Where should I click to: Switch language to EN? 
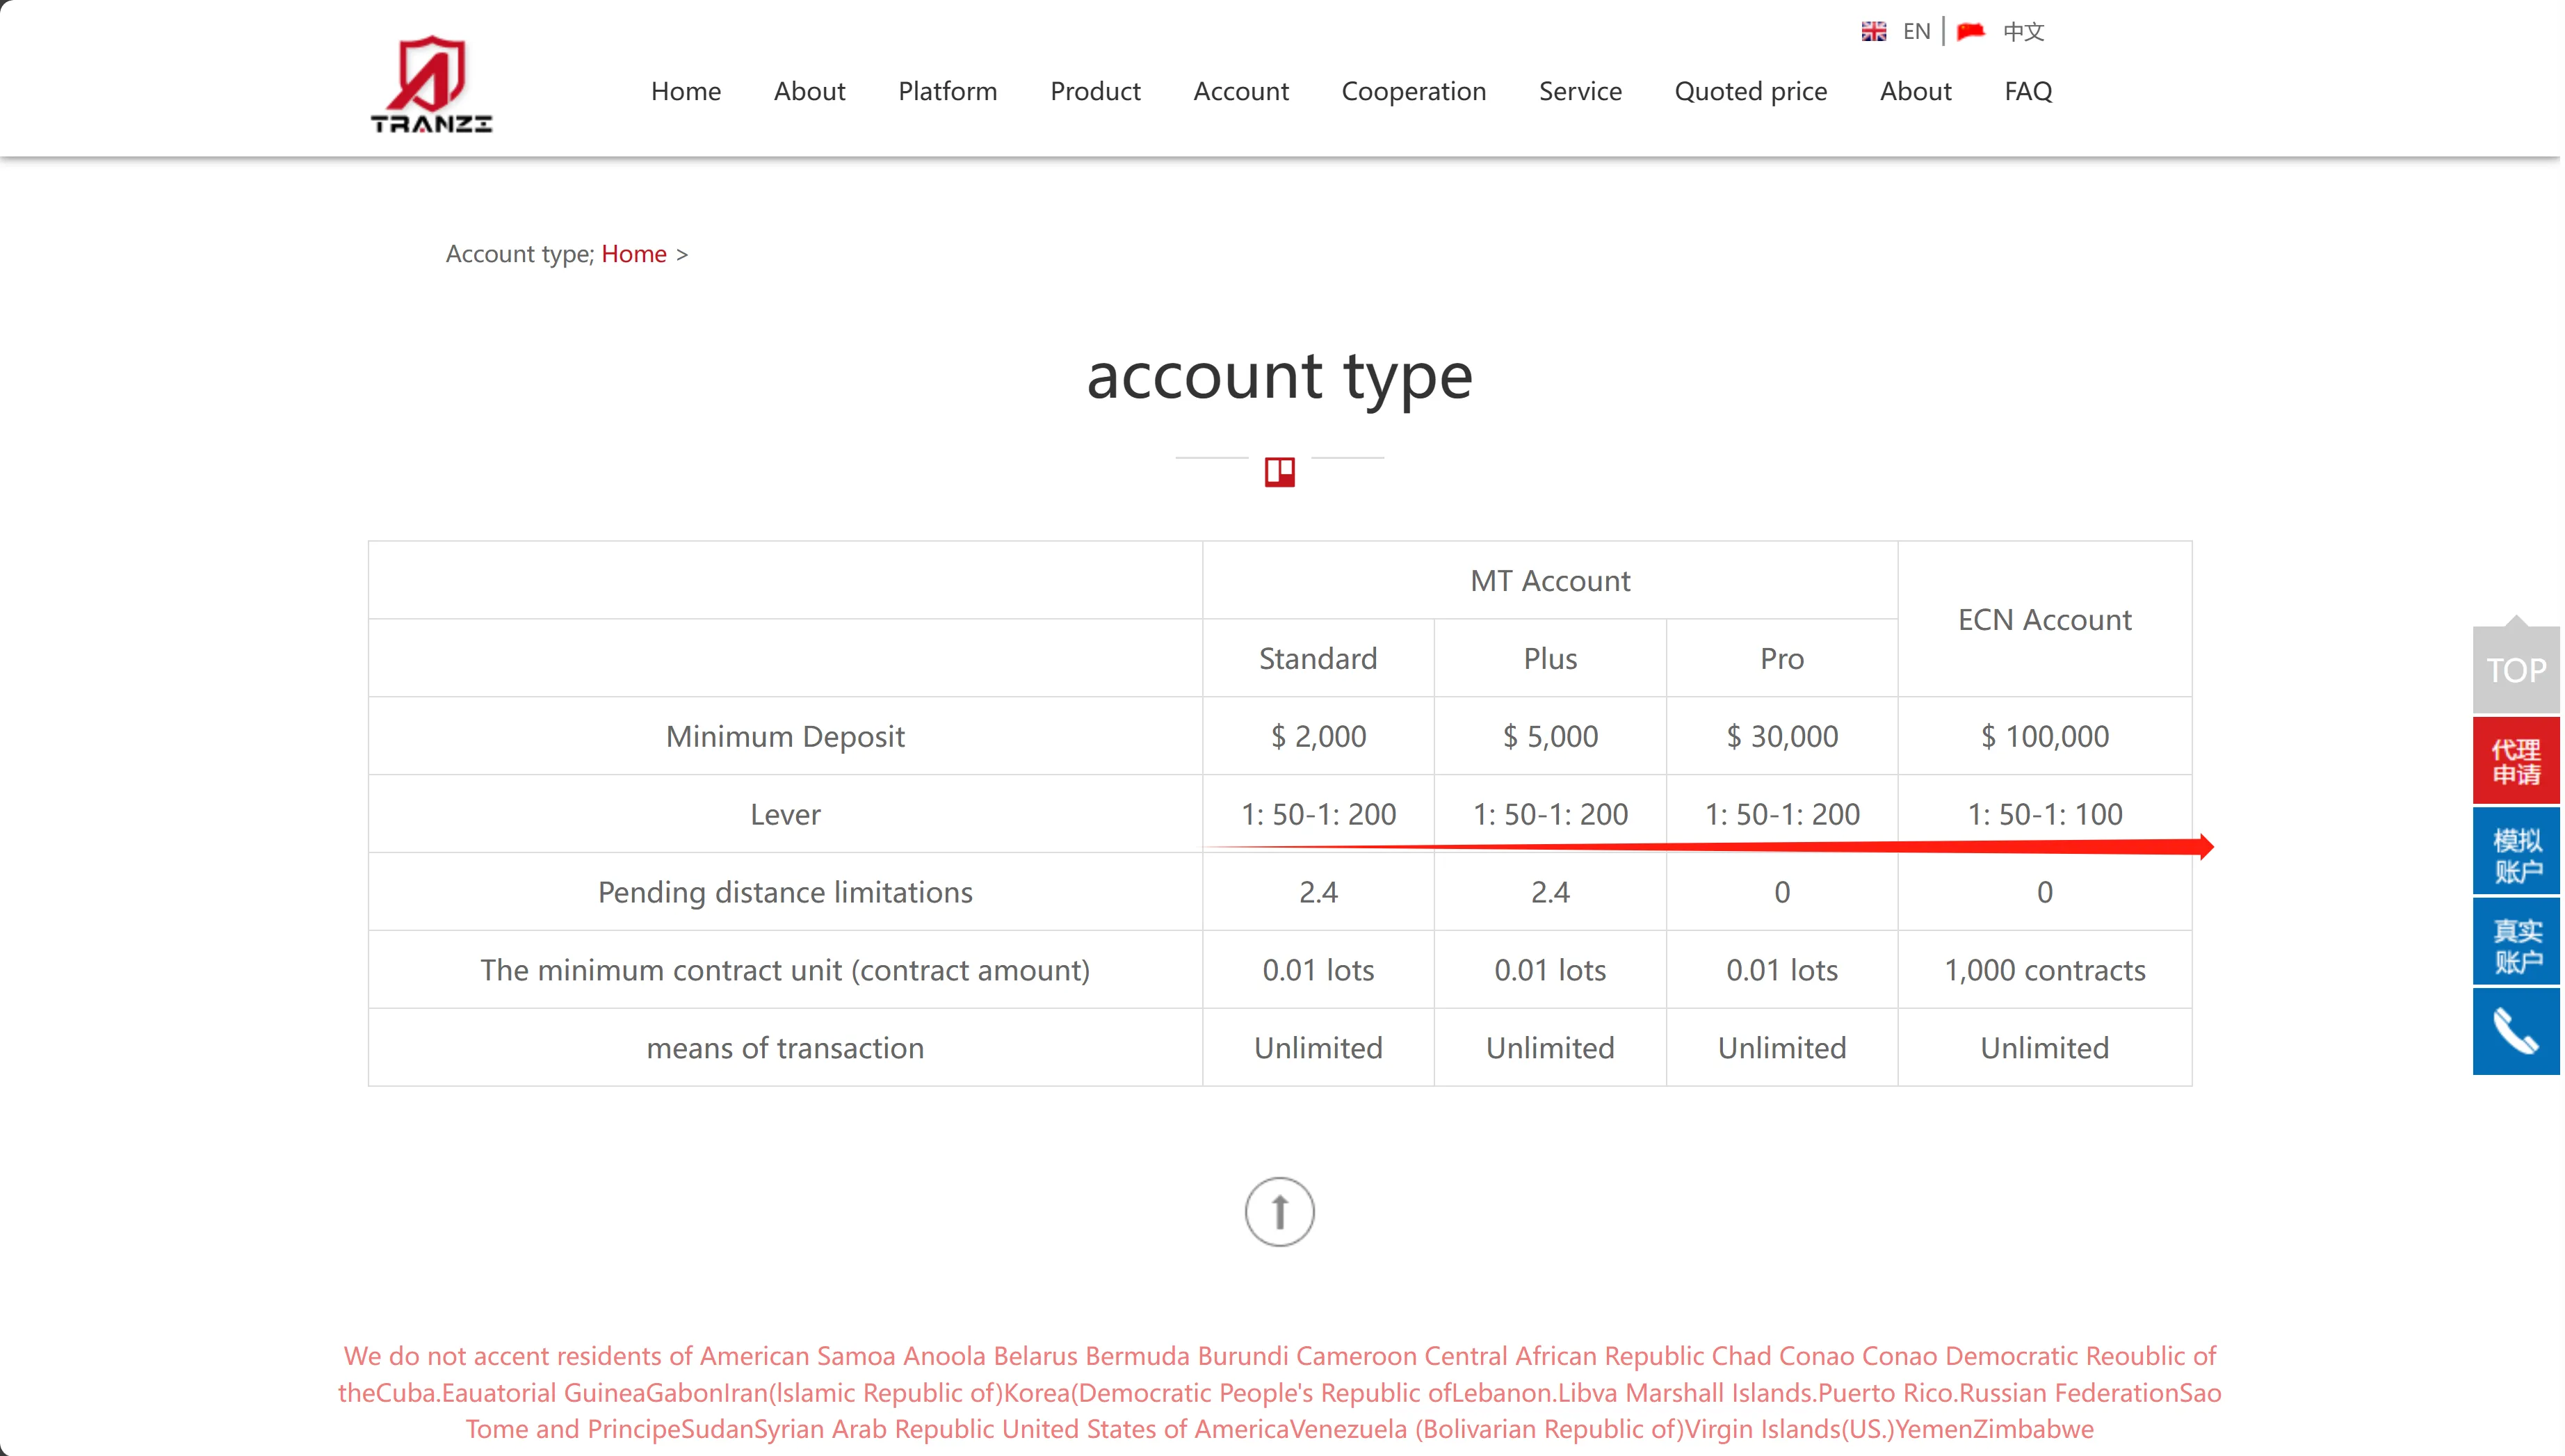pyautogui.click(x=1915, y=32)
